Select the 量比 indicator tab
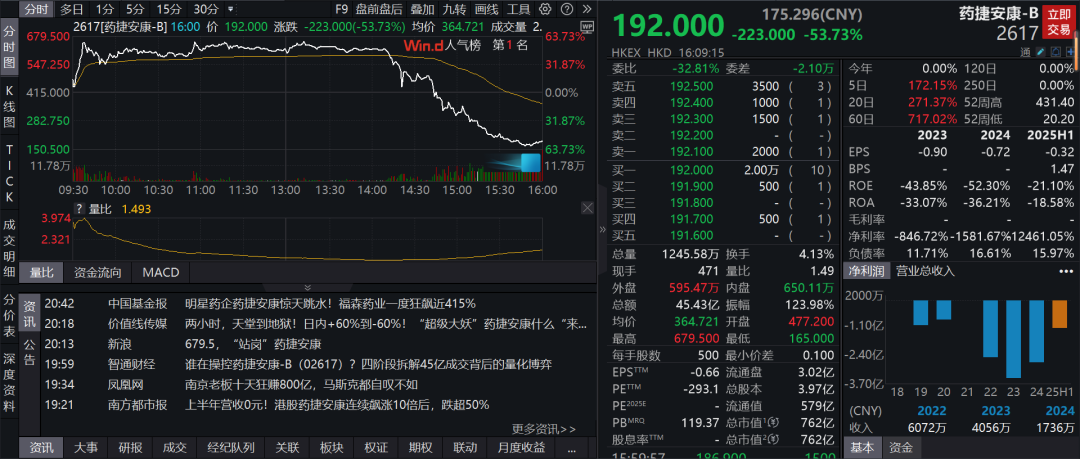This screenshot has height=459, width=1080. [x=43, y=272]
